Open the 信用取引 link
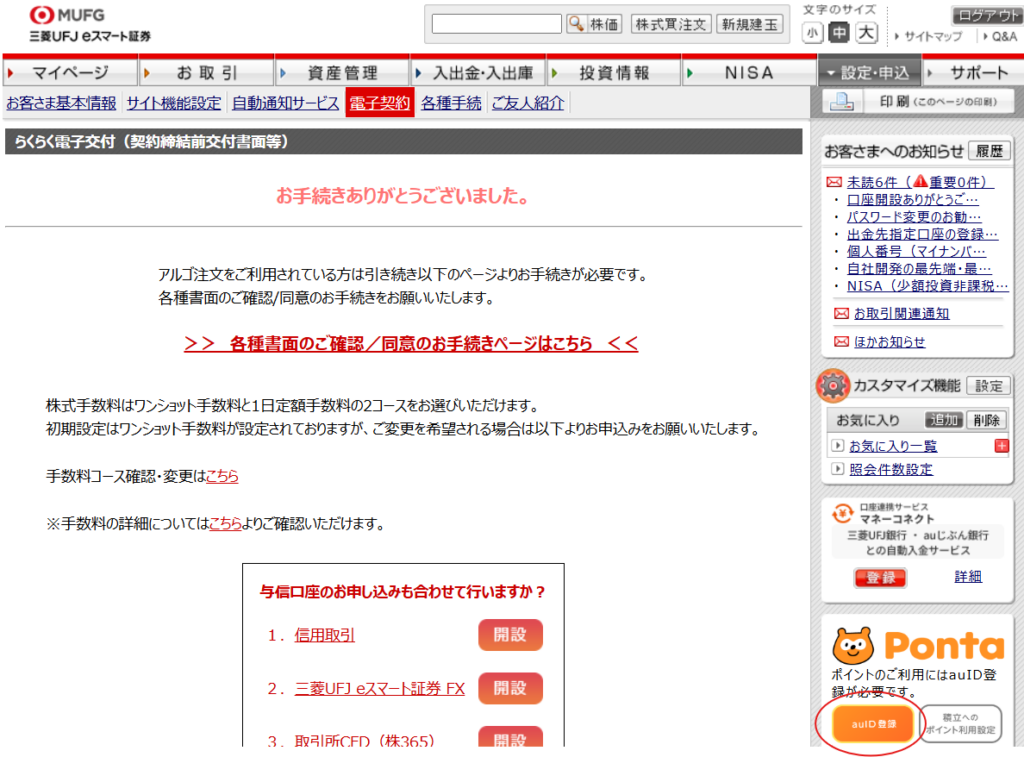 (325, 635)
